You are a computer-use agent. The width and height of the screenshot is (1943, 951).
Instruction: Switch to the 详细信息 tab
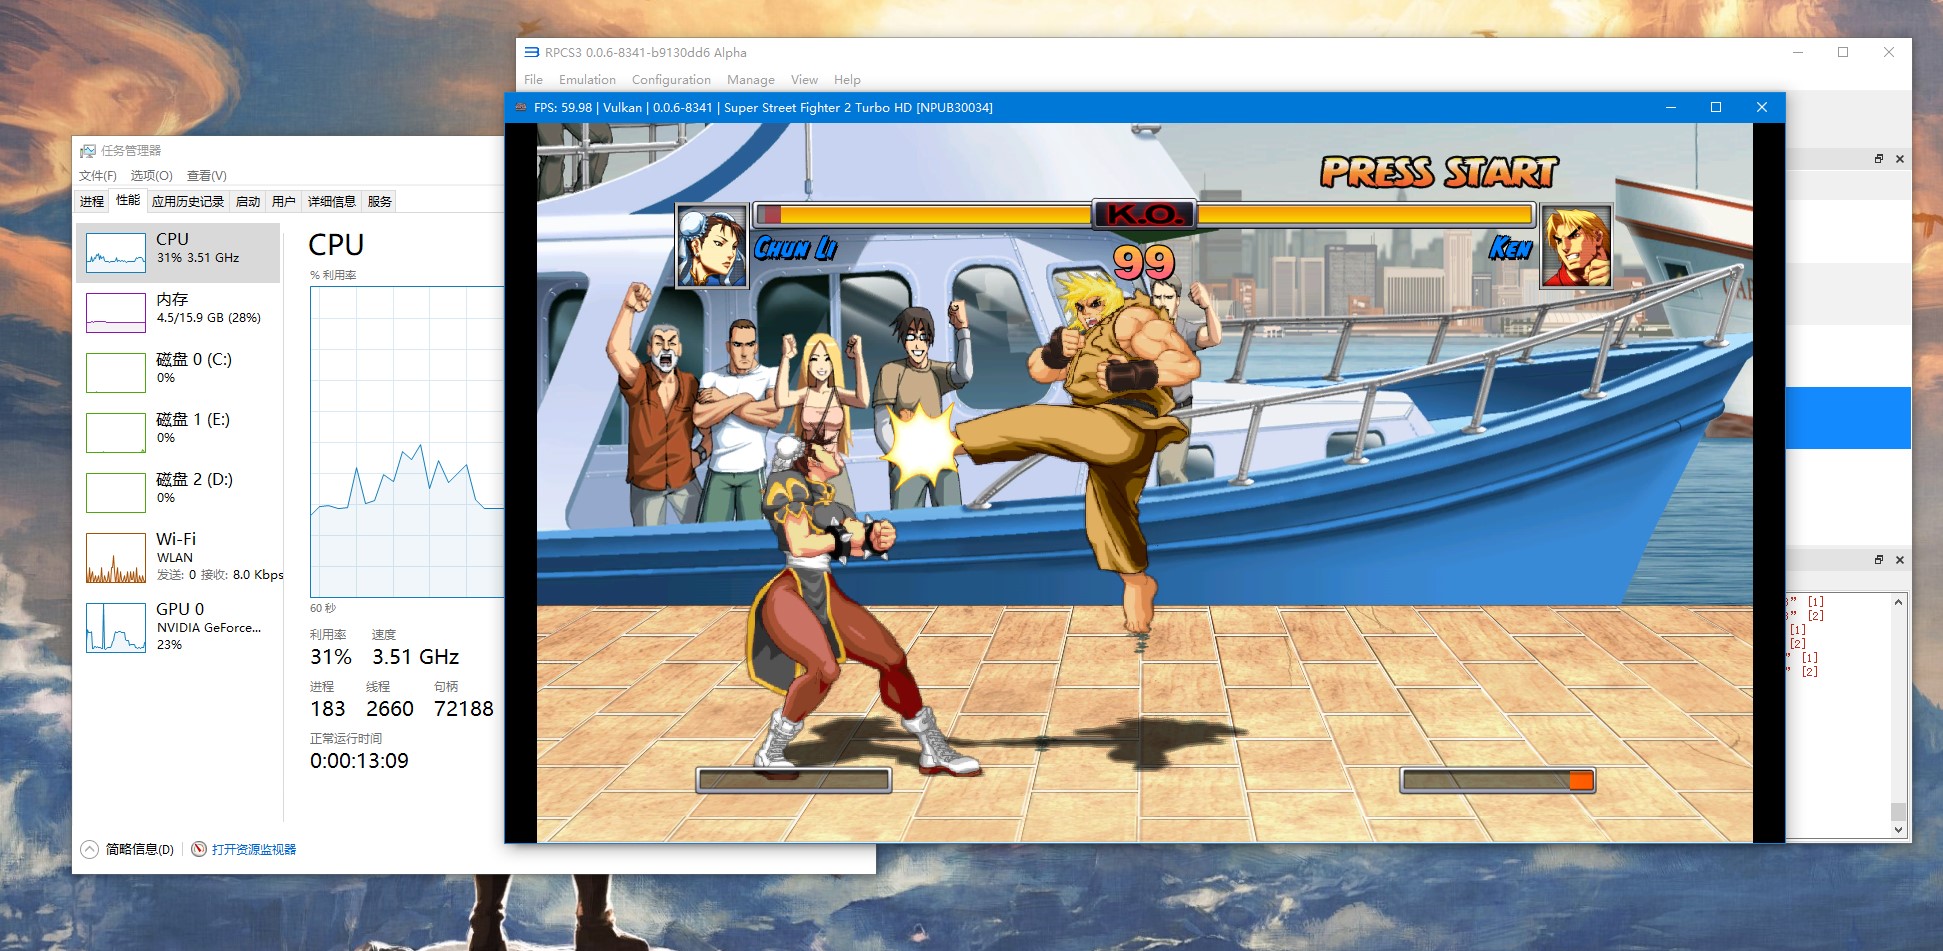pyautogui.click(x=332, y=201)
